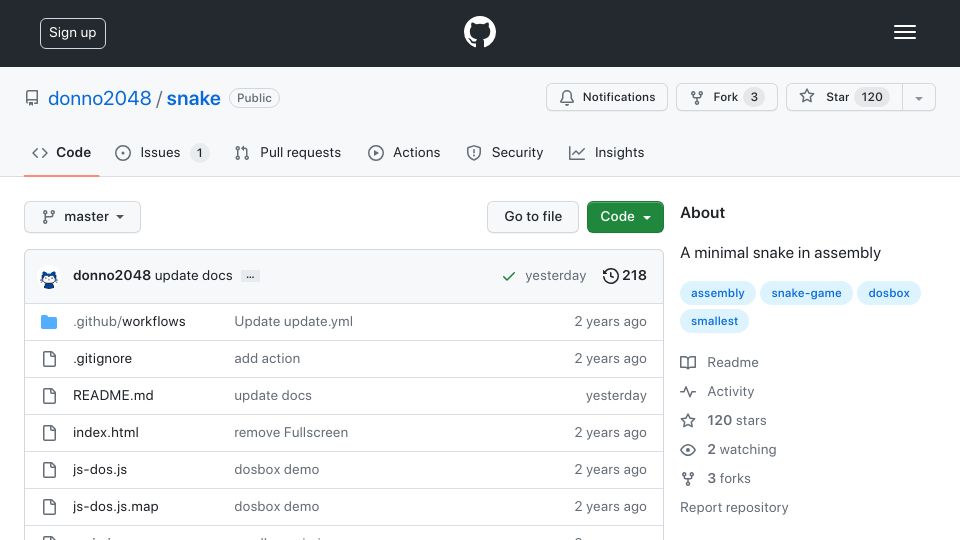Click the js-dos.js file icon

click(50, 470)
